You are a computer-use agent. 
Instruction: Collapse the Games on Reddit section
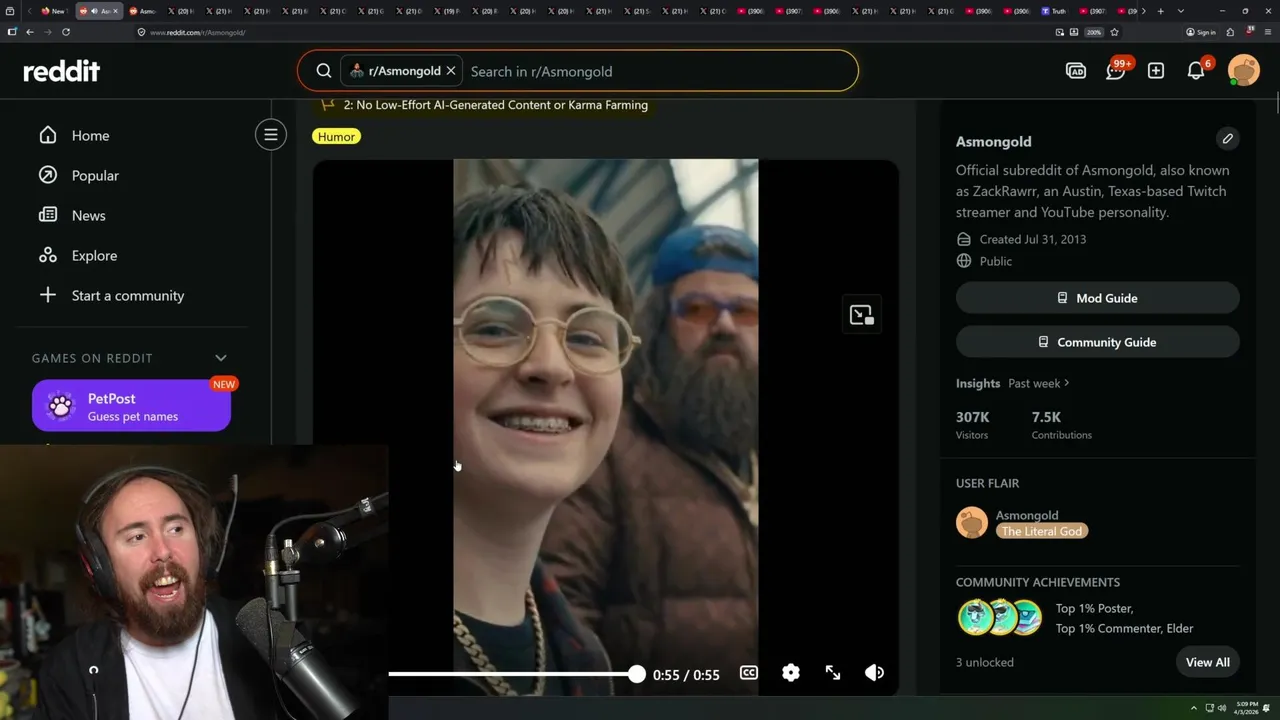coord(221,358)
